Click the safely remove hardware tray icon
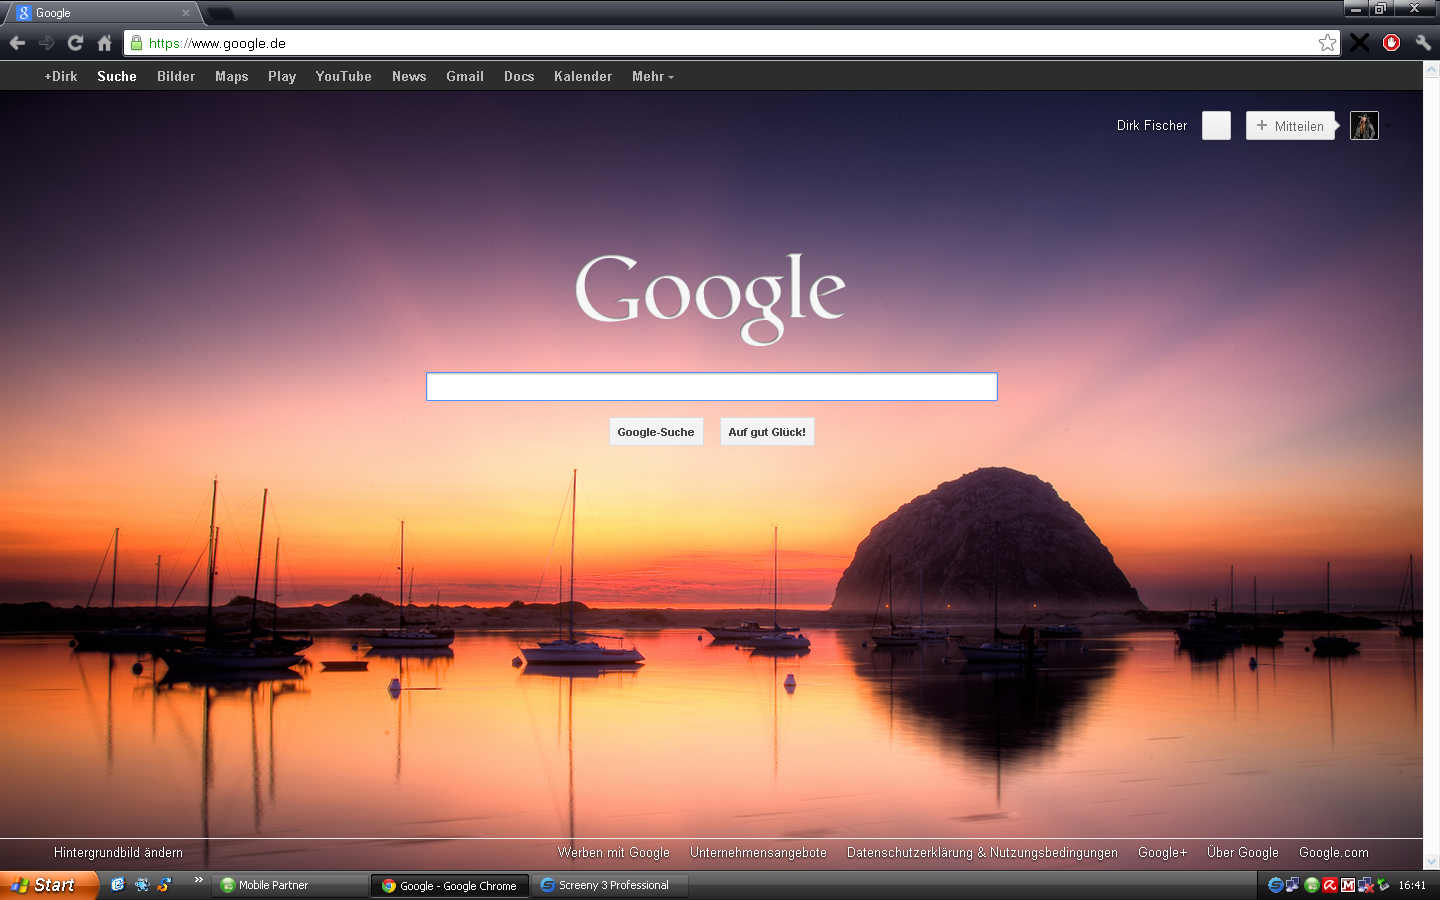Viewport: 1440px width, 900px height. pos(1384,885)
